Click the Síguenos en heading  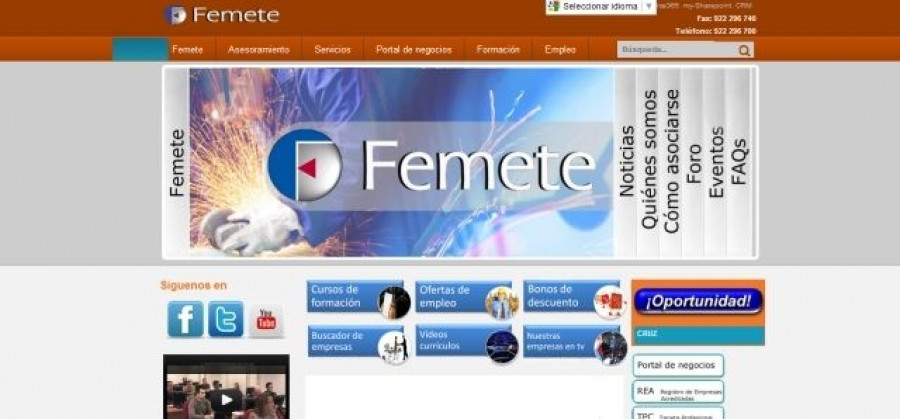pos(193,285)
